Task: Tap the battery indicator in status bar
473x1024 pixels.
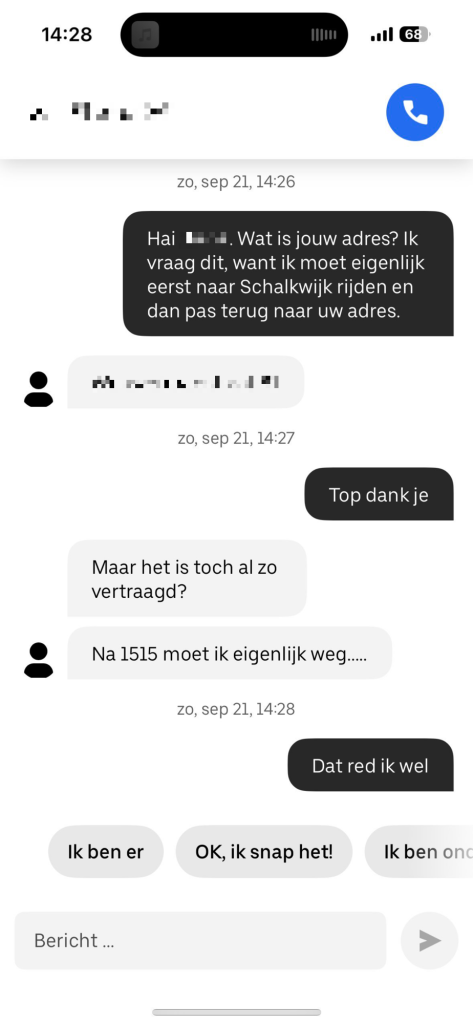Action: point(415,35)
